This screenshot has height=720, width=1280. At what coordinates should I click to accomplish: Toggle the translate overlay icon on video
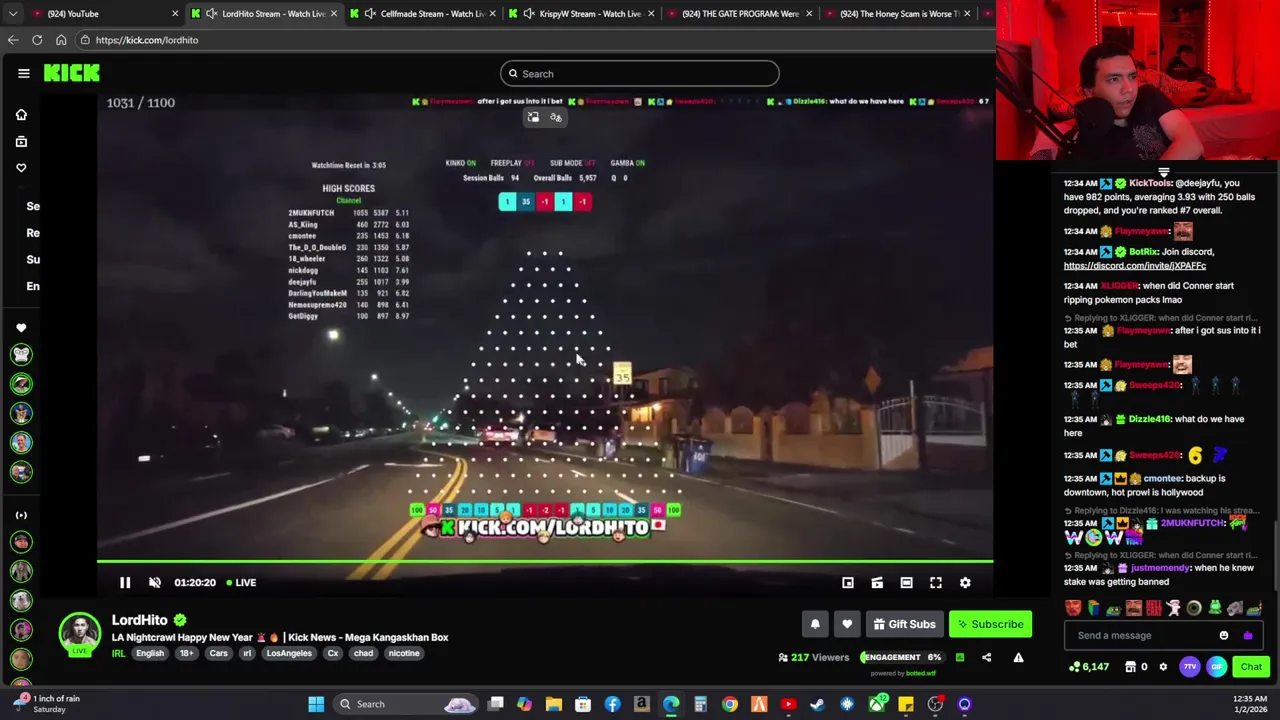coord(556,117)
